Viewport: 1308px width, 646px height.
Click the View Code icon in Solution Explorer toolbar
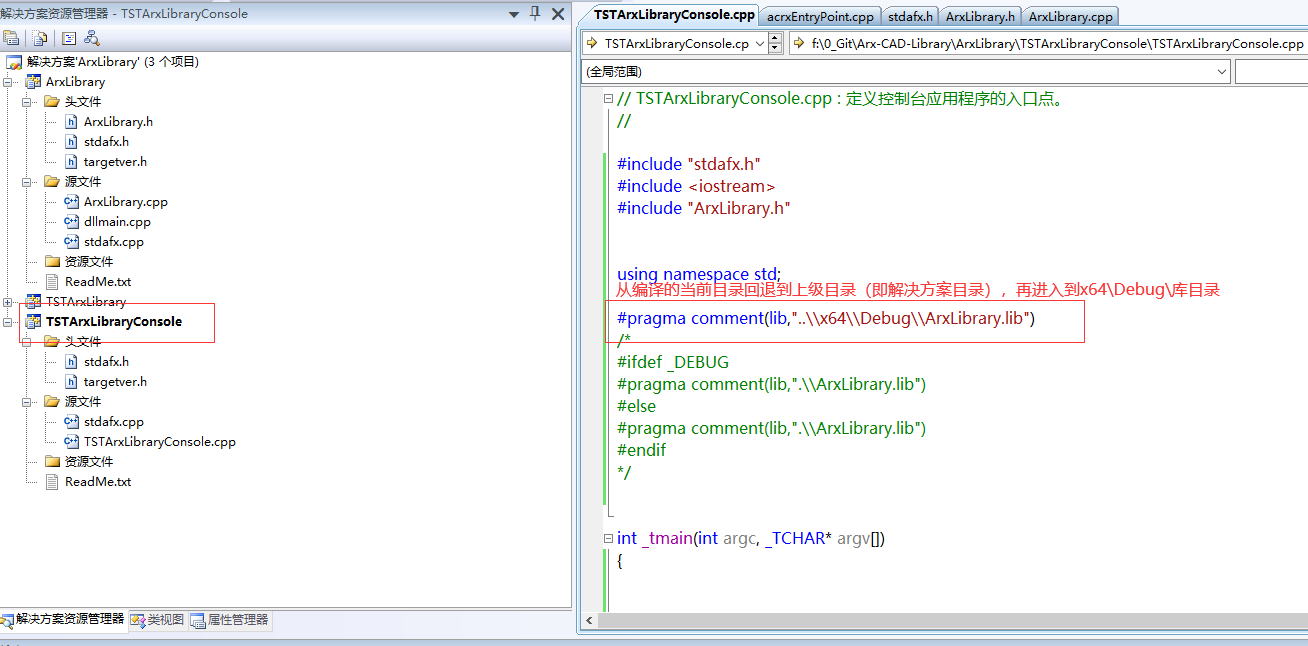pyautogui.click(x=67, y=37)
